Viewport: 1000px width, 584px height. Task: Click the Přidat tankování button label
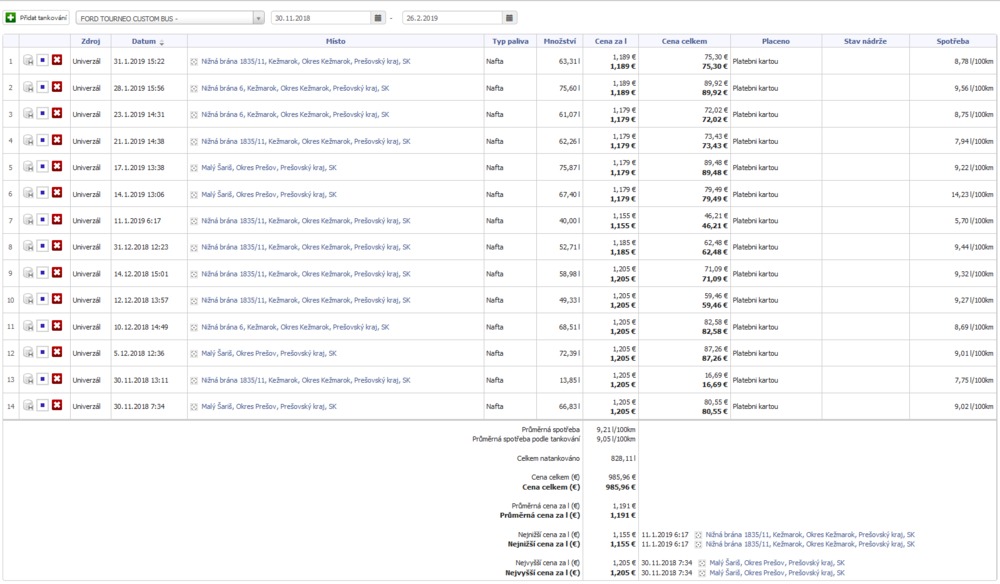[x=43, y=18]
